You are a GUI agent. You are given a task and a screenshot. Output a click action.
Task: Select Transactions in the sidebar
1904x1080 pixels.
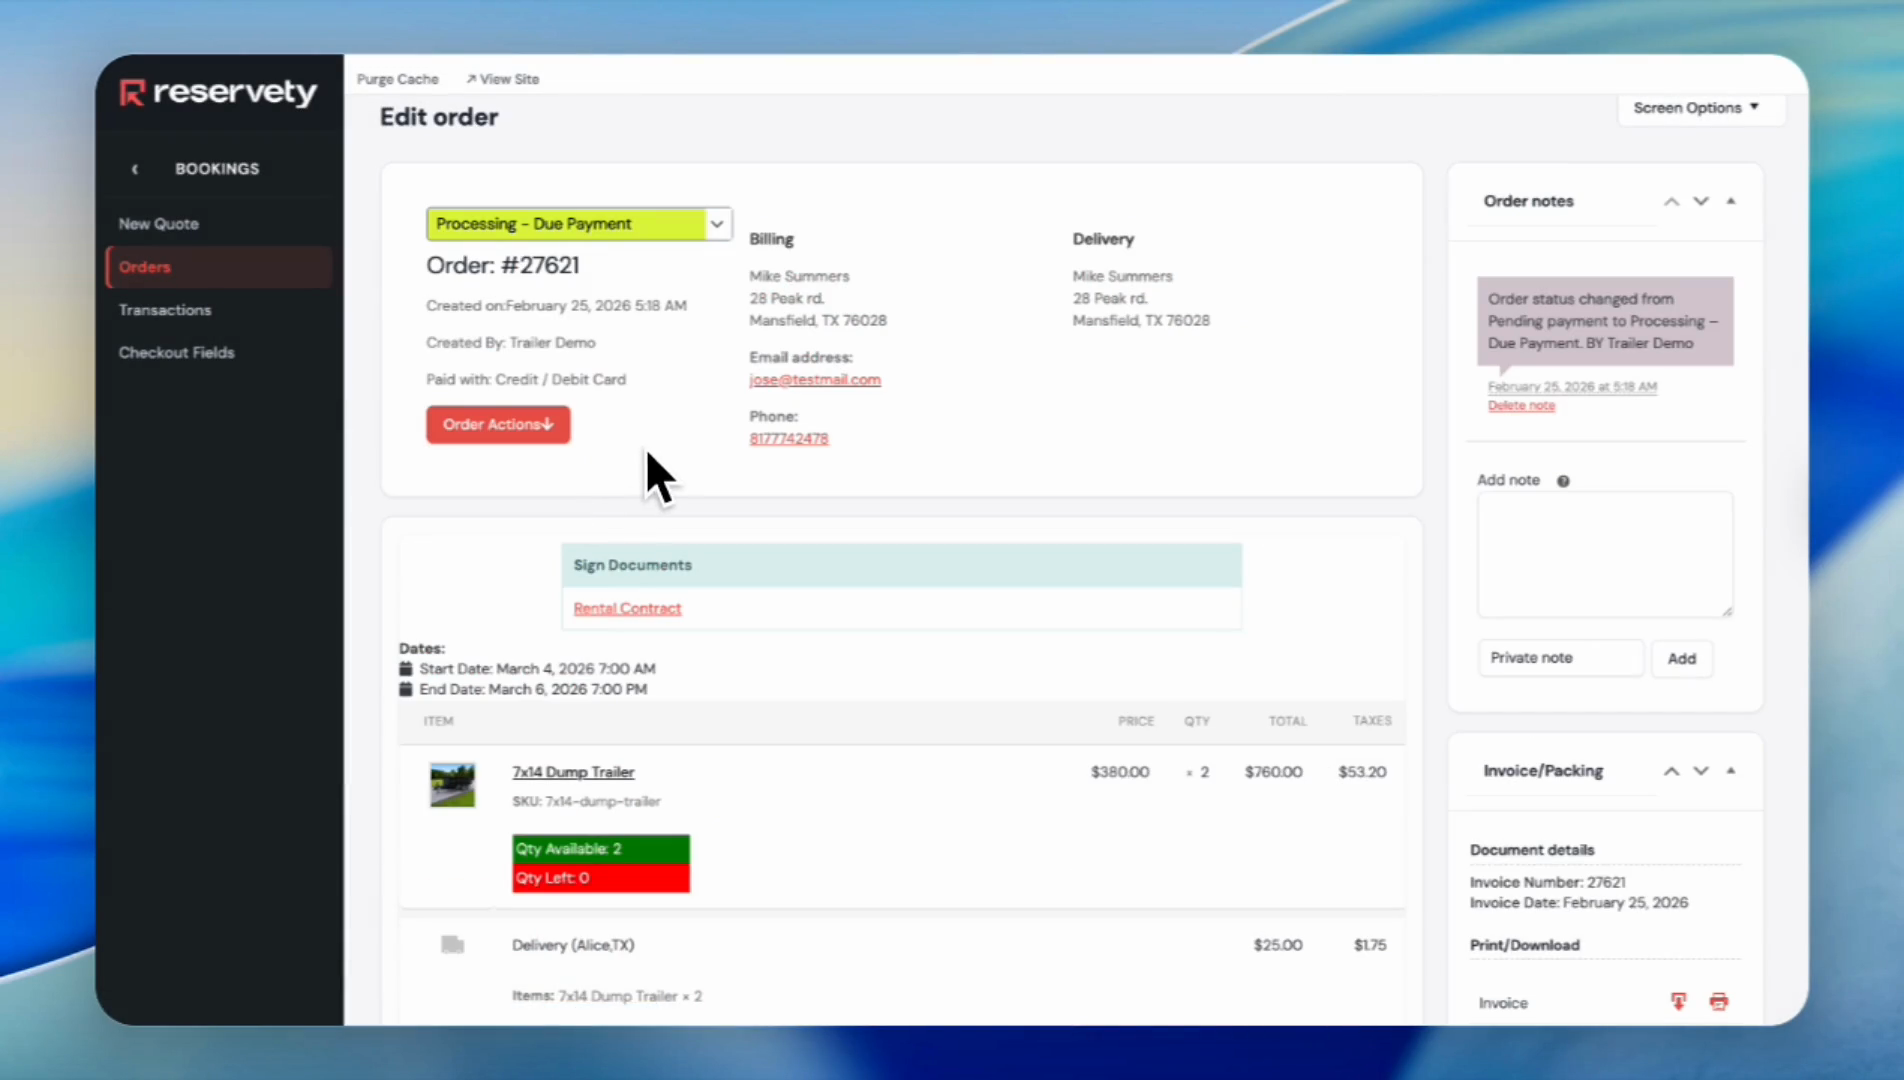[x=165, y=310]
